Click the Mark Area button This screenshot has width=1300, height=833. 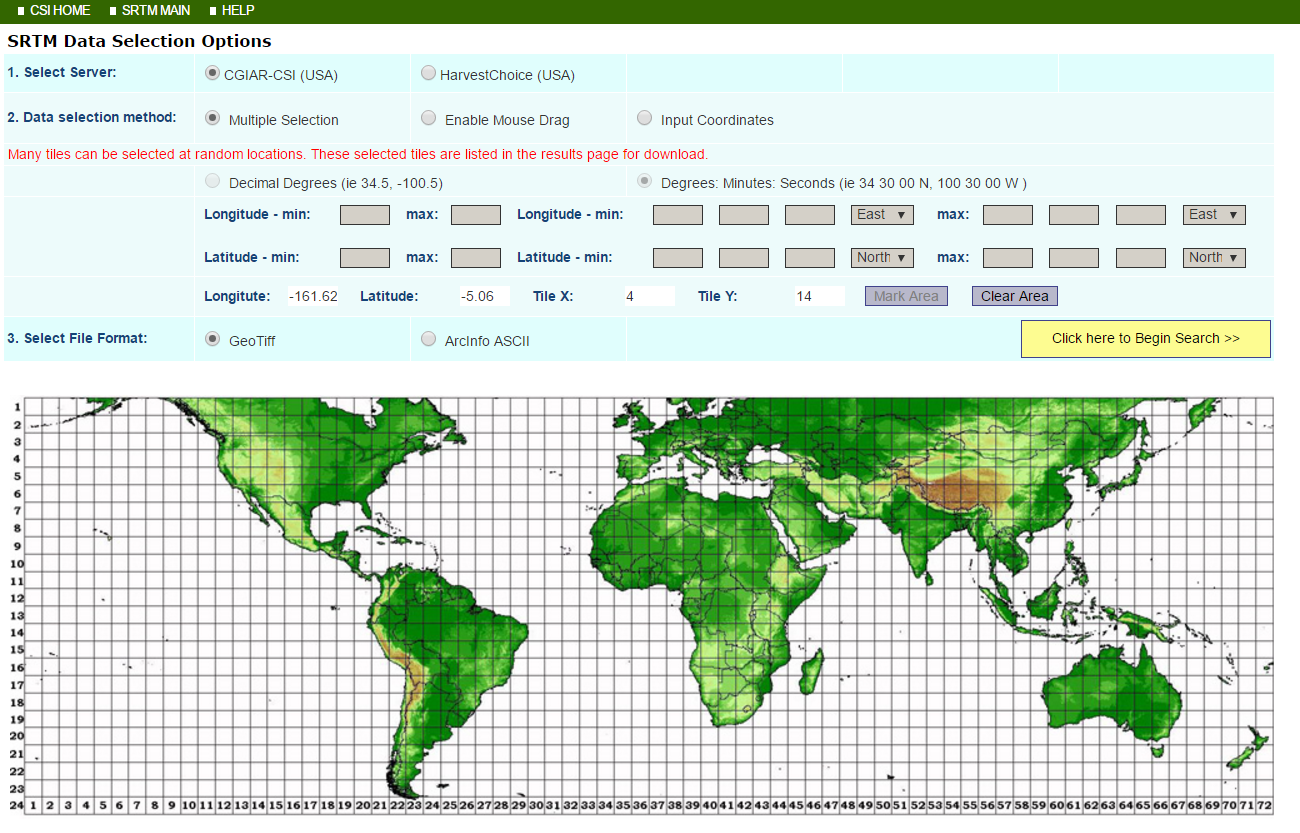coord(906,296)
